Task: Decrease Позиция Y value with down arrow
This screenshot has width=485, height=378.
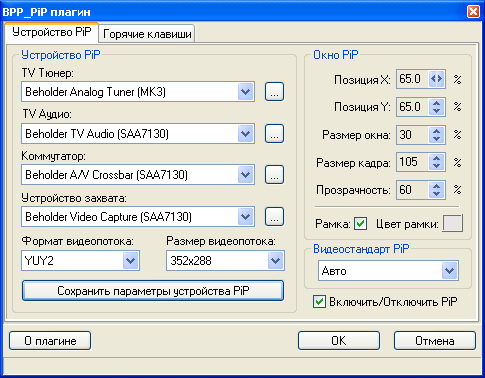Action: [x=437, y=111]
